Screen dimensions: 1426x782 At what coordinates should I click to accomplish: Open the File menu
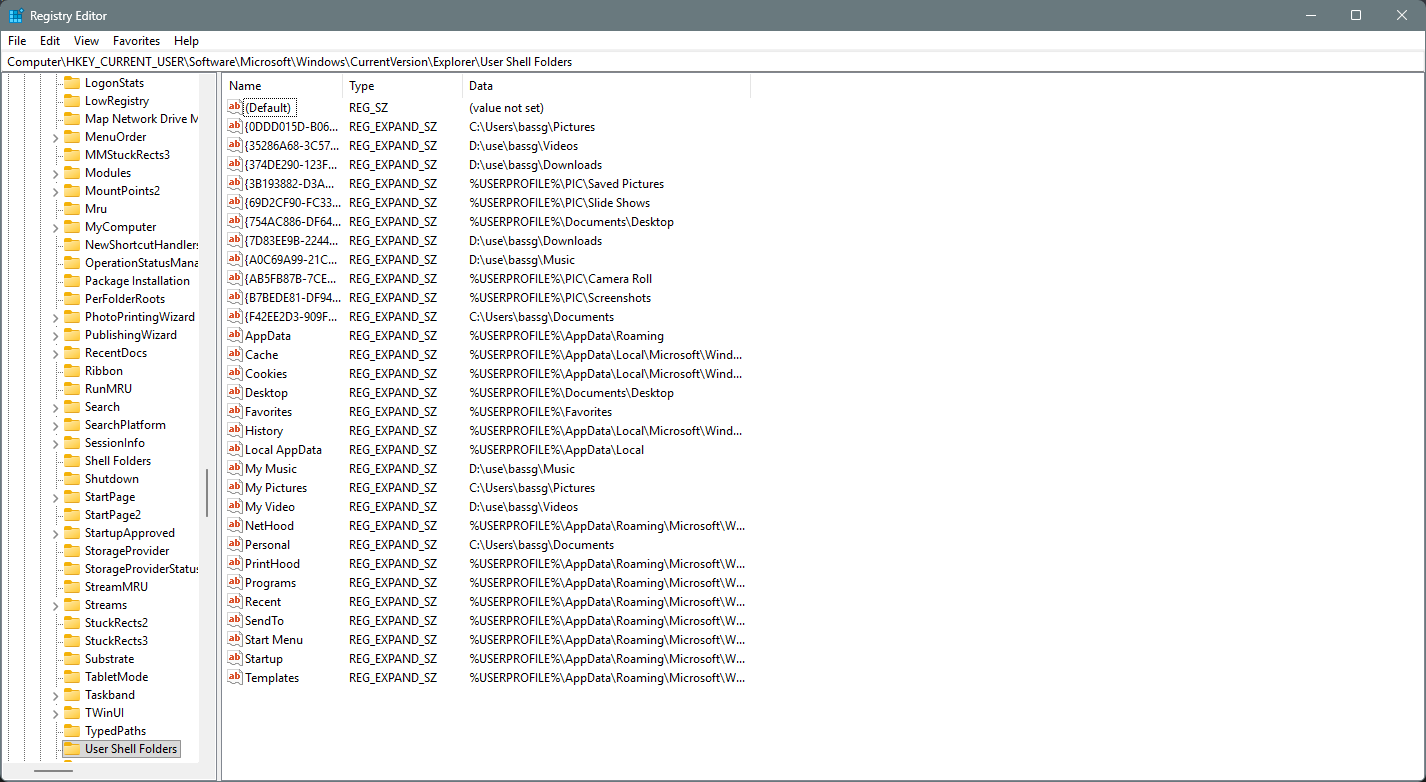(x=17, y=41)
